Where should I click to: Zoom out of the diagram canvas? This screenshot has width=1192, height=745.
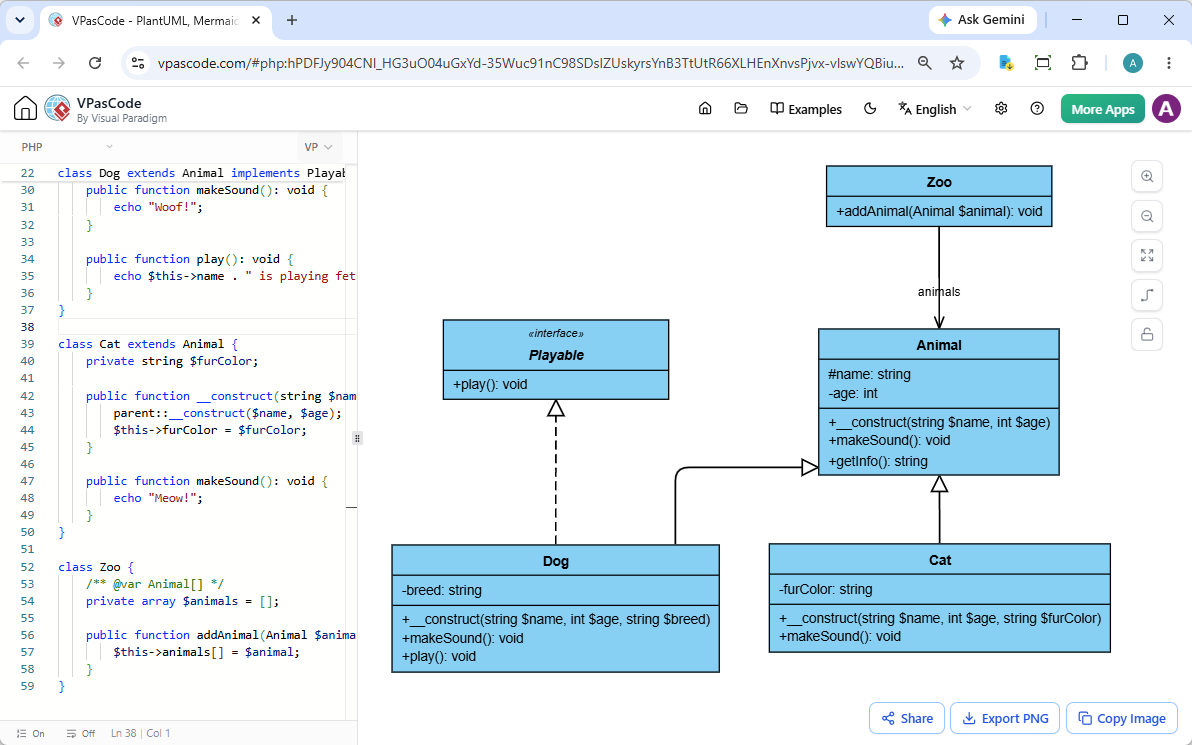click(x=1147, y=217)
